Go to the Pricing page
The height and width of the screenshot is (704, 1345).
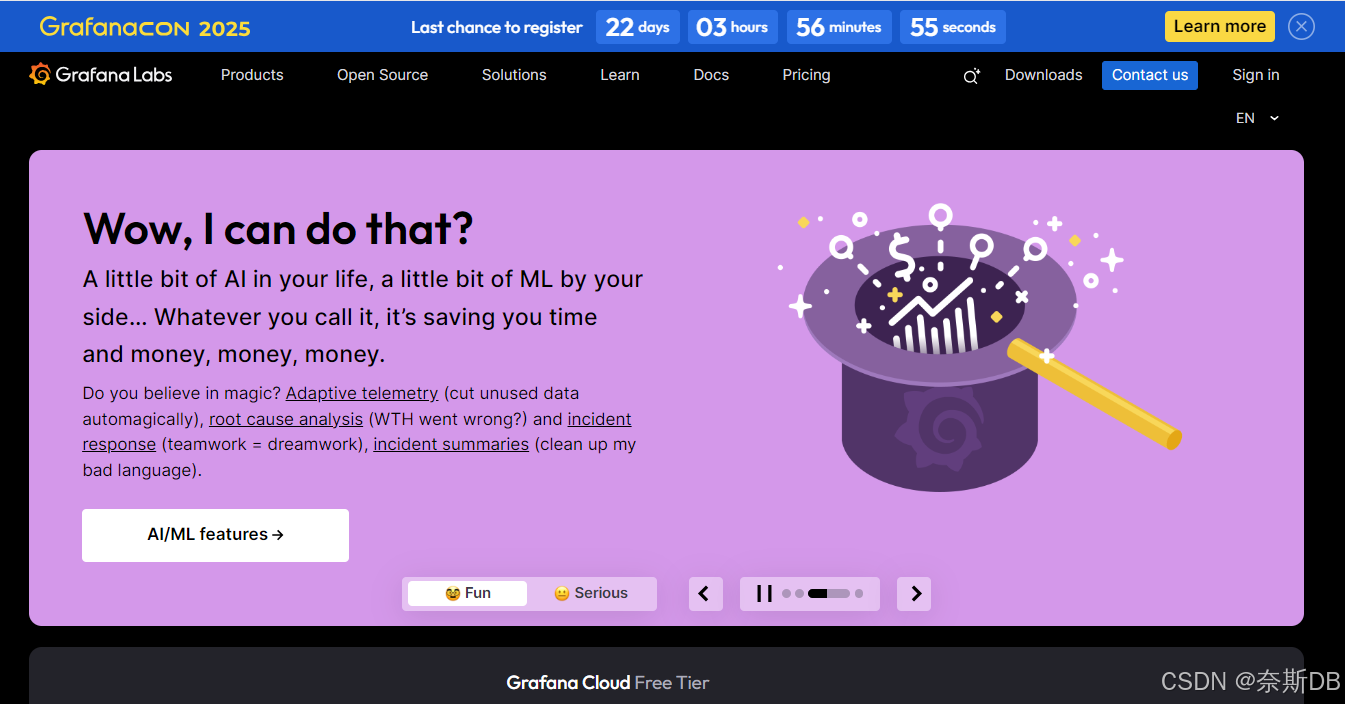click(x=806, y=75)
